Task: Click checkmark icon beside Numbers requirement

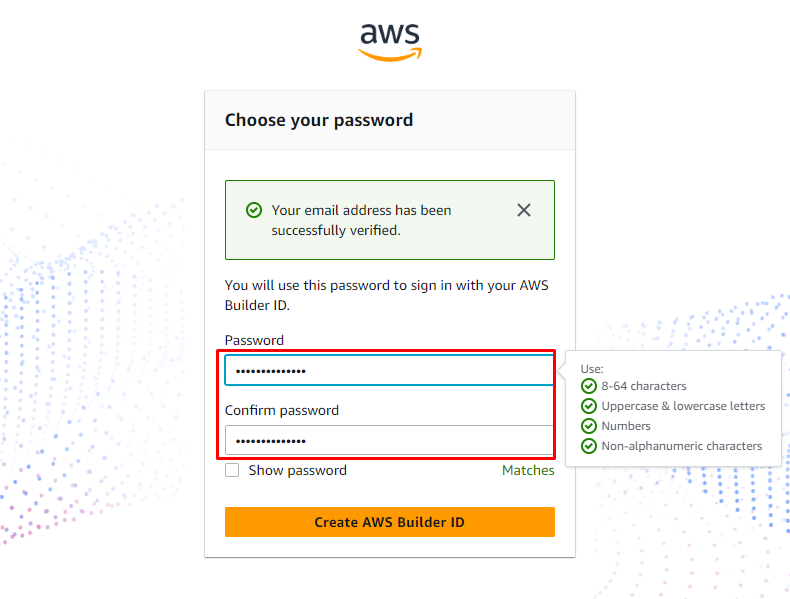Action: pos(589,426)
